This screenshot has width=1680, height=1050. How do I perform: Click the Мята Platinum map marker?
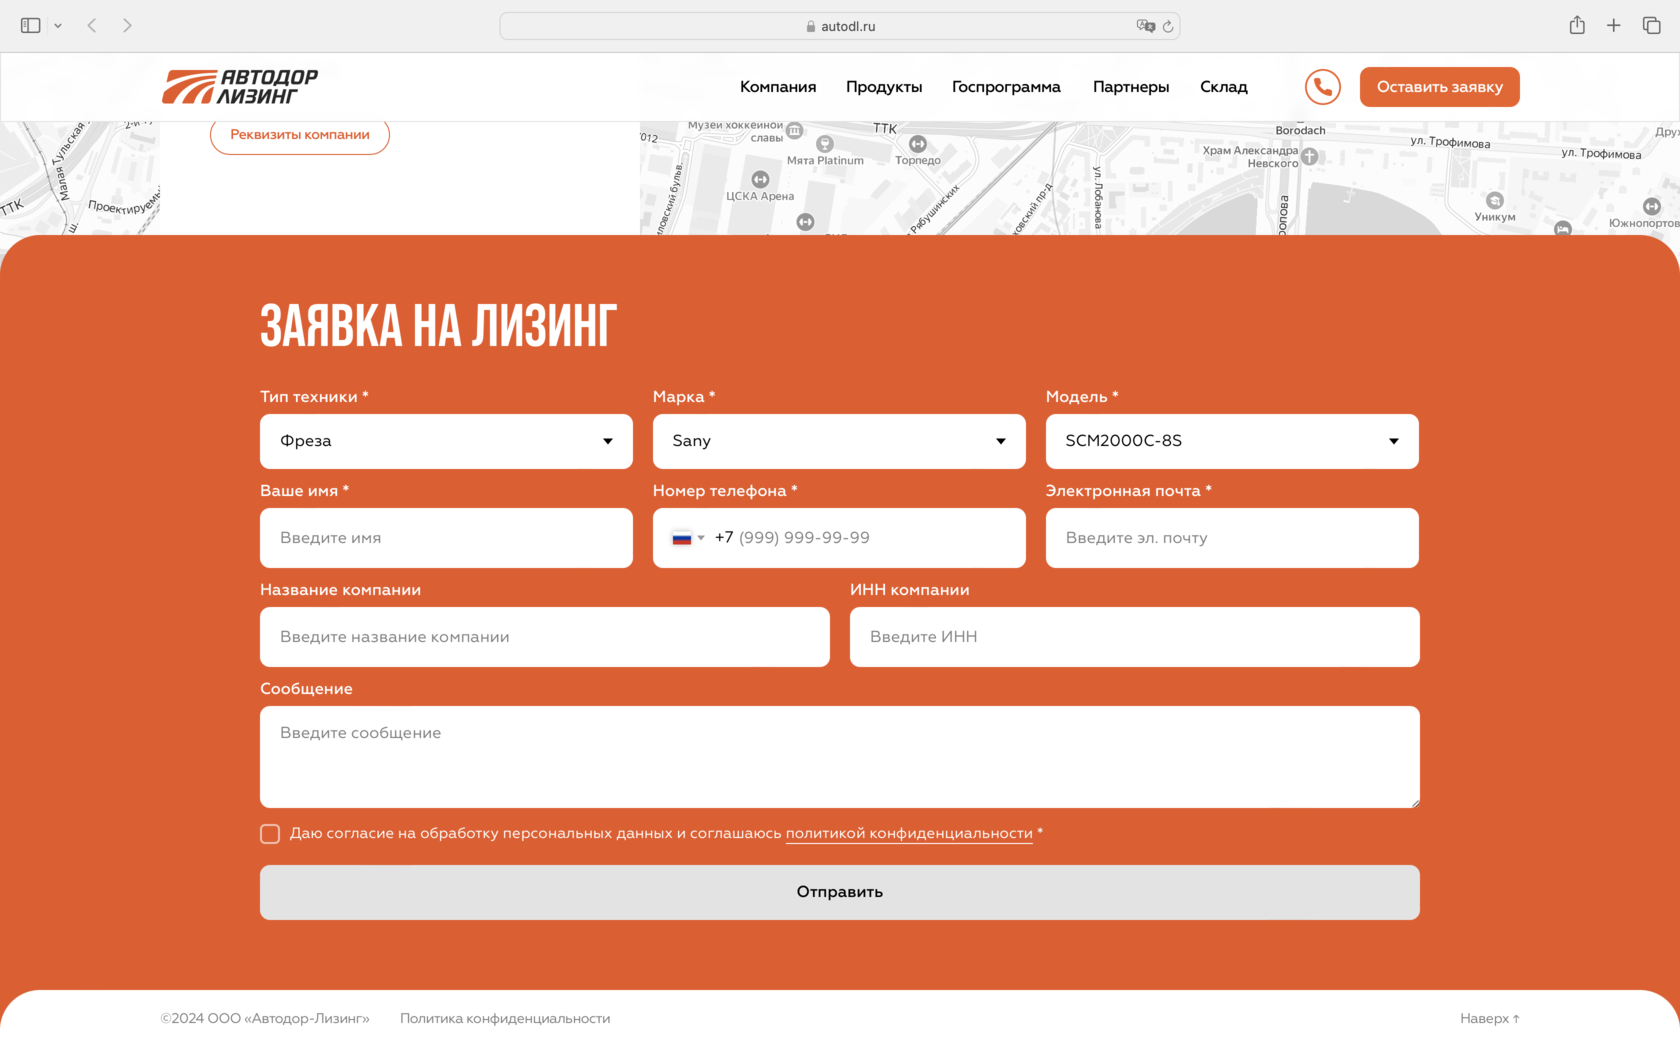pos(825,144)
